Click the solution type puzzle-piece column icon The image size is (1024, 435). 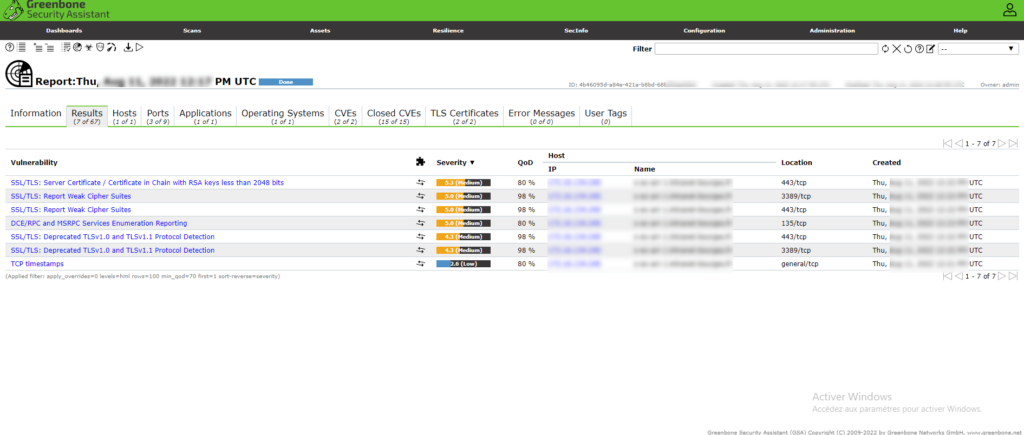click(421, 162)
